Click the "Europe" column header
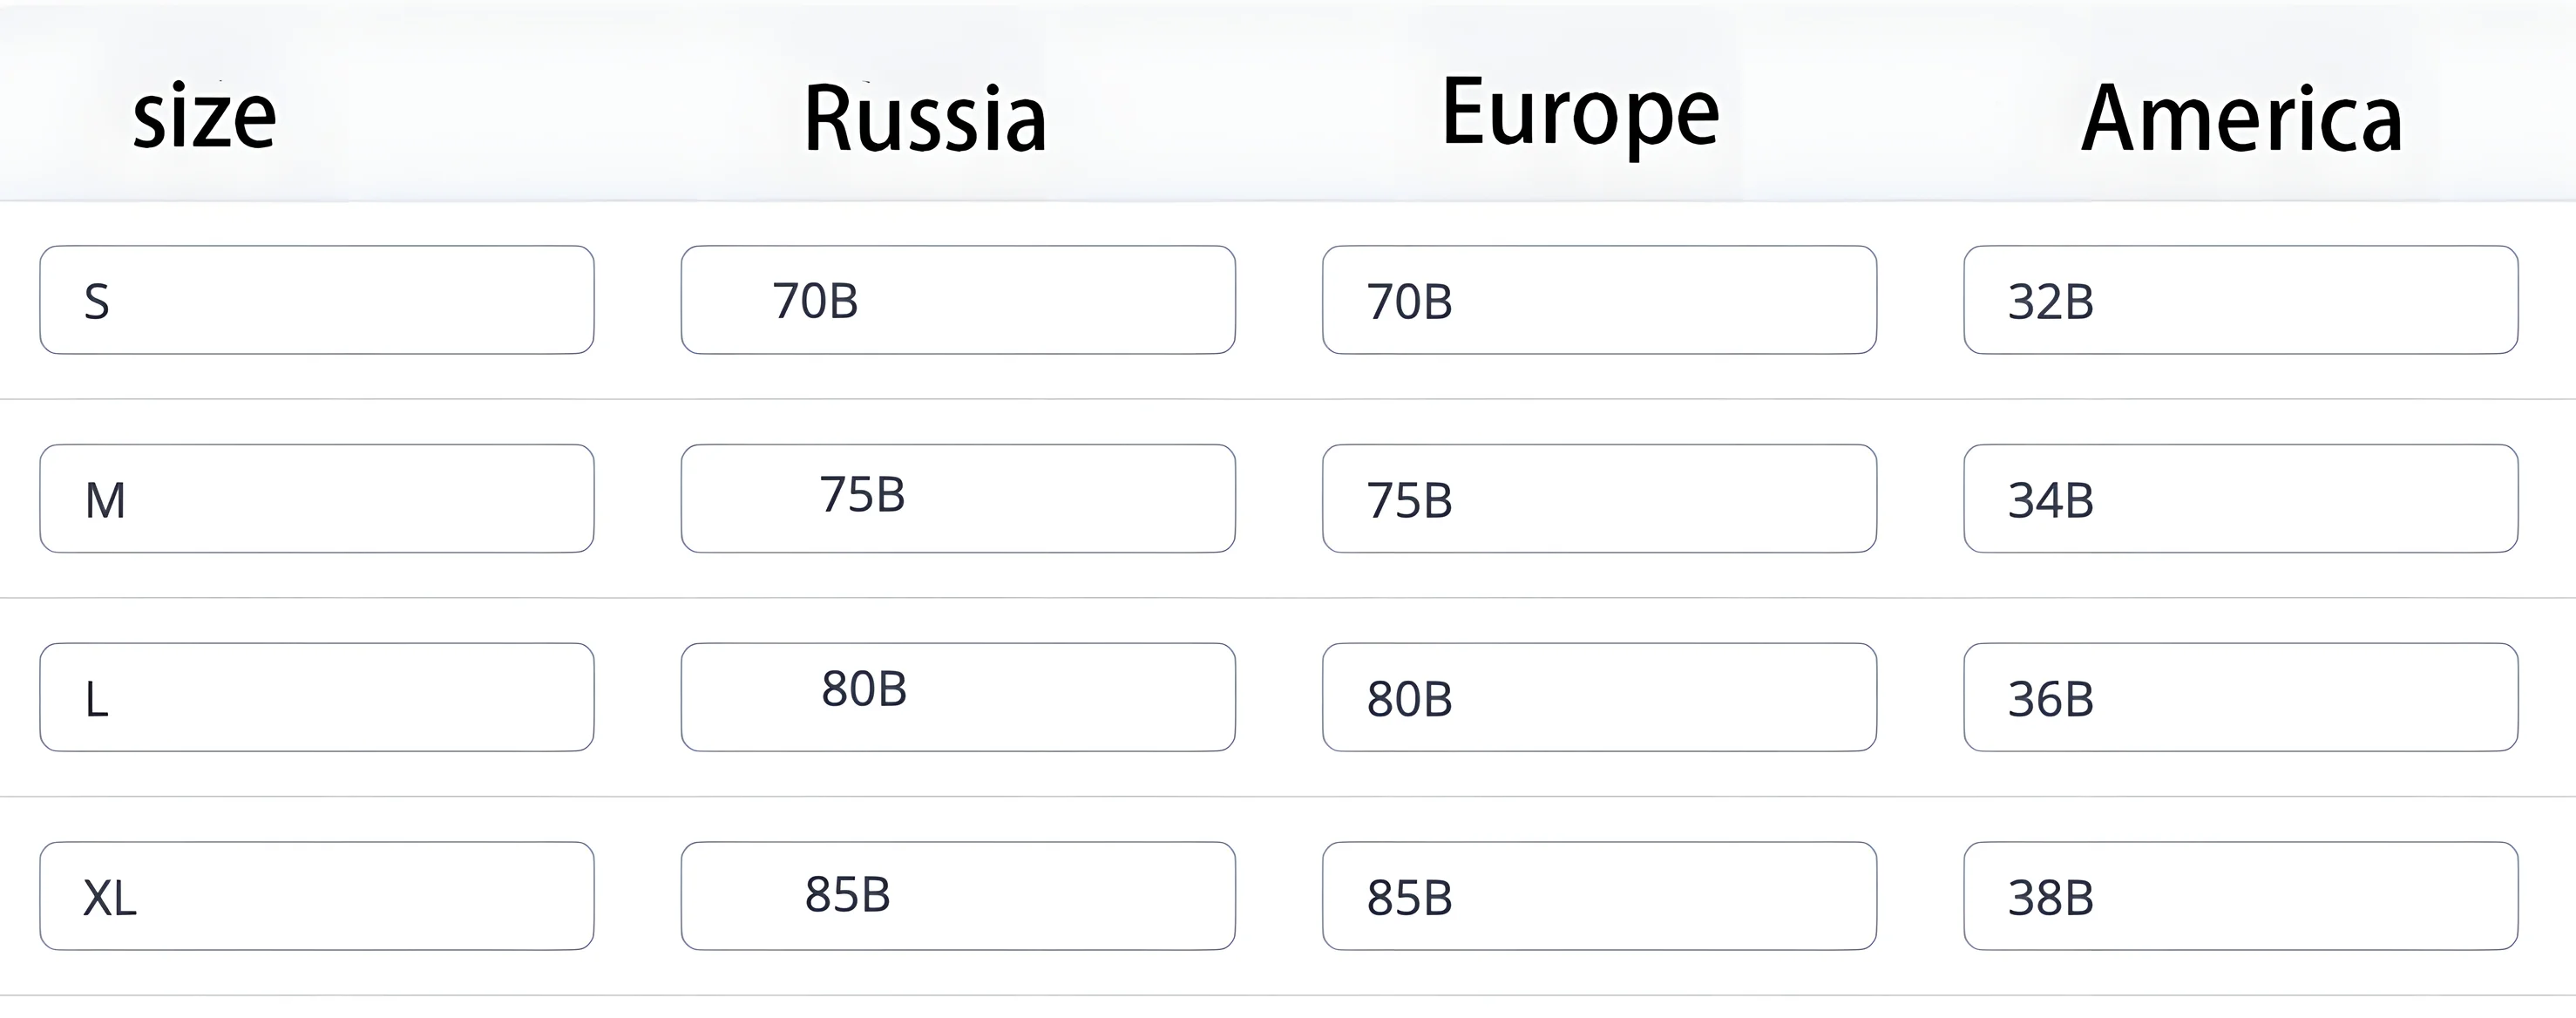This screenshot has width=2576, height=1018. [1580, 113]
